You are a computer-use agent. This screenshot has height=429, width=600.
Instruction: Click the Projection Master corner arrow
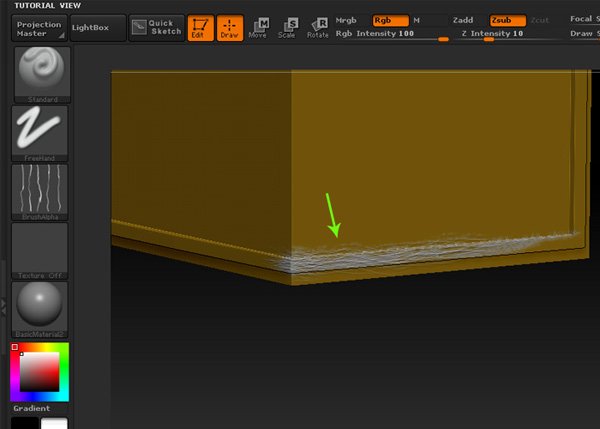tap(61, 36)
